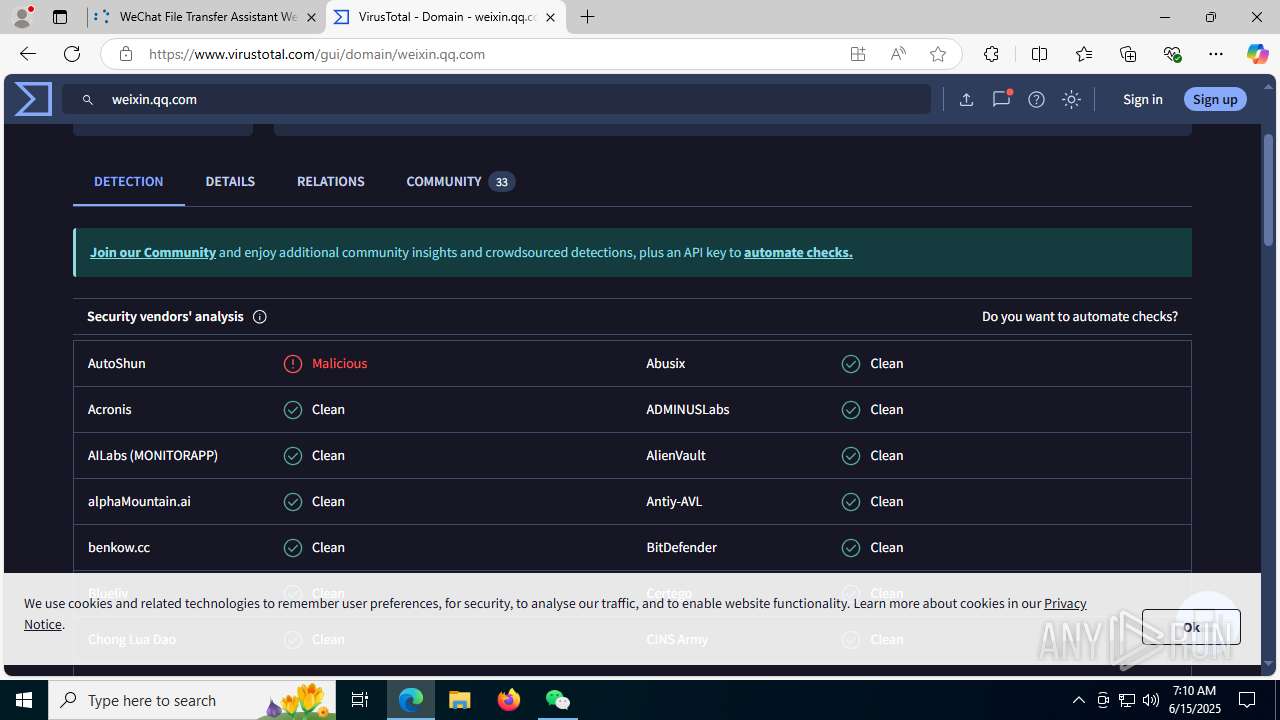
Task: Click the Antiy-AVL vendor name
Action: [x=674, y=501]
